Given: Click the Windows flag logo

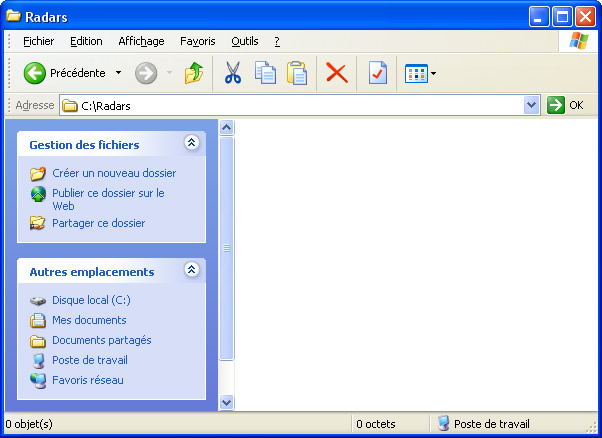Looking at the screenshot, I should tap(579, 40).
